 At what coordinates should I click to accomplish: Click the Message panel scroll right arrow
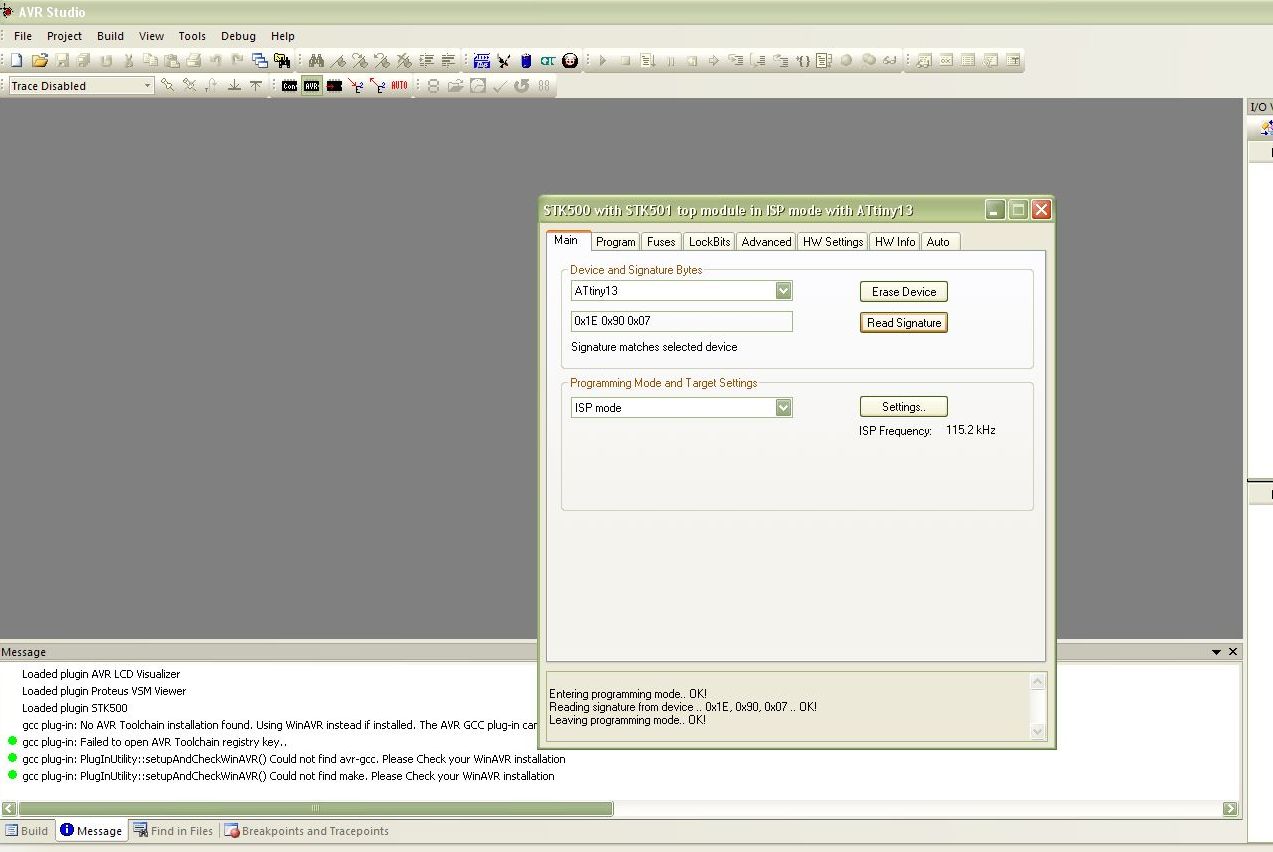point(1230,808)
